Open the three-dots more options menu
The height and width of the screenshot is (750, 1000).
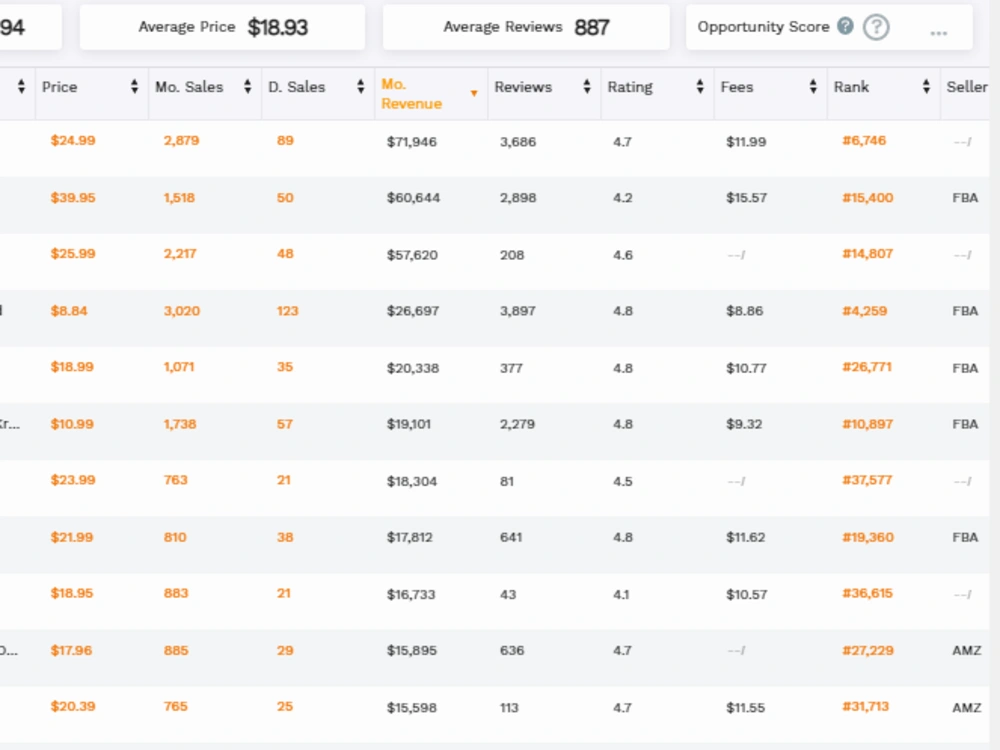point(938,33)
